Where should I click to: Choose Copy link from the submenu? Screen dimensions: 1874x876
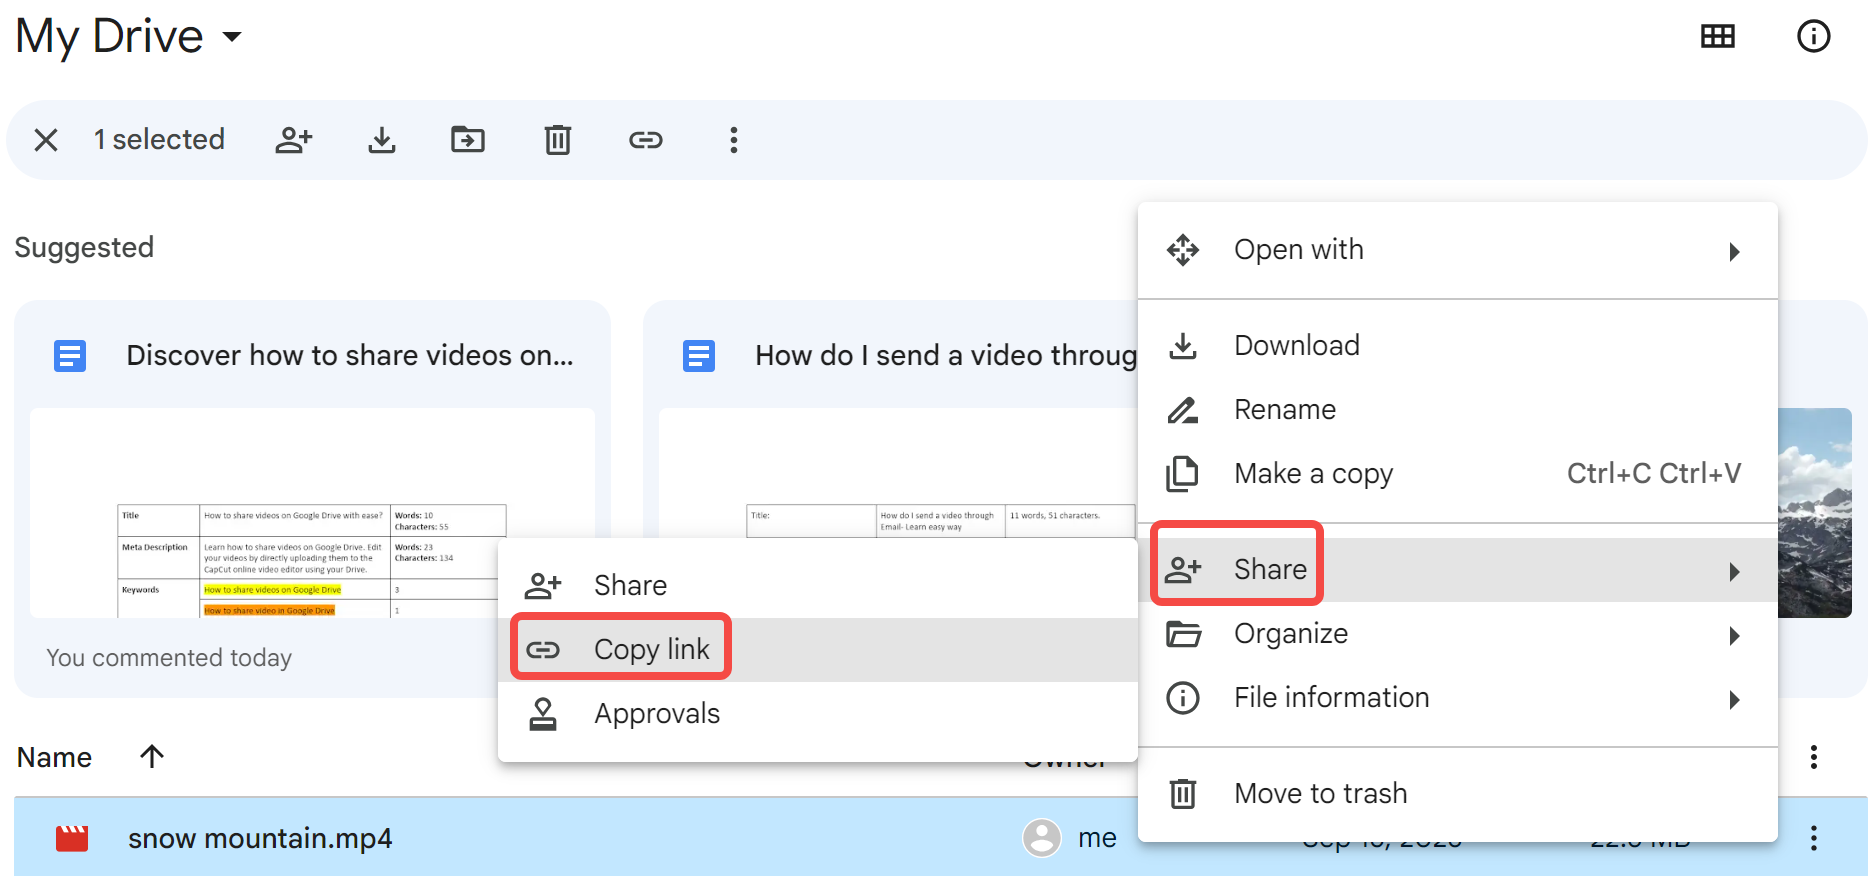[650, 650]
